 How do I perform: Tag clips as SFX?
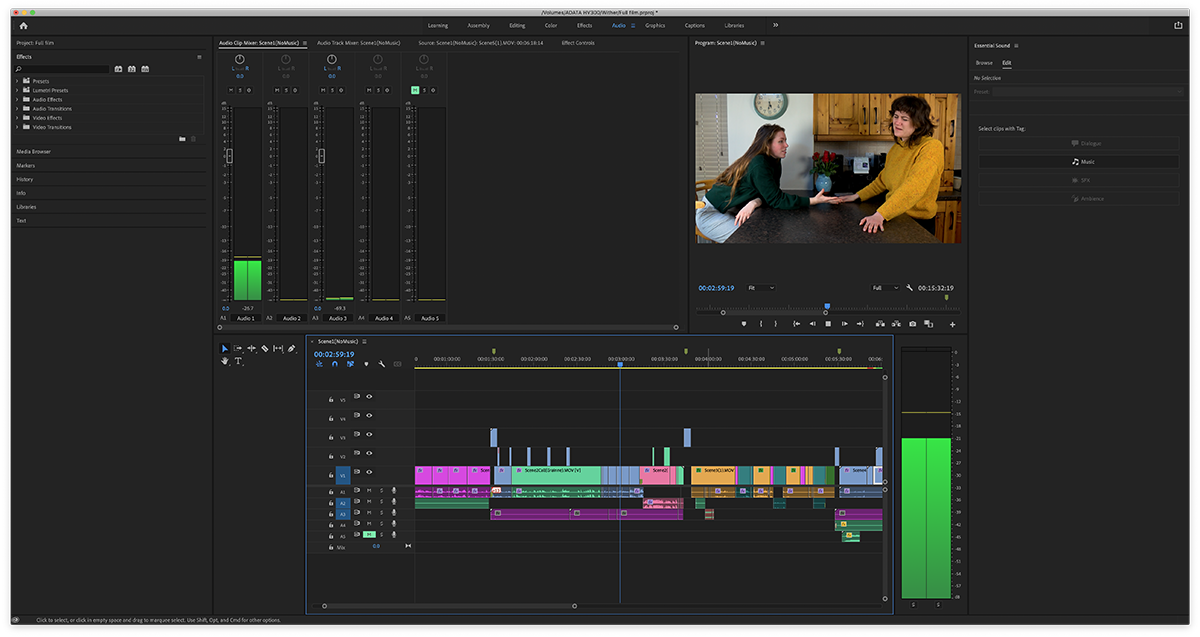pos(1078,180)
